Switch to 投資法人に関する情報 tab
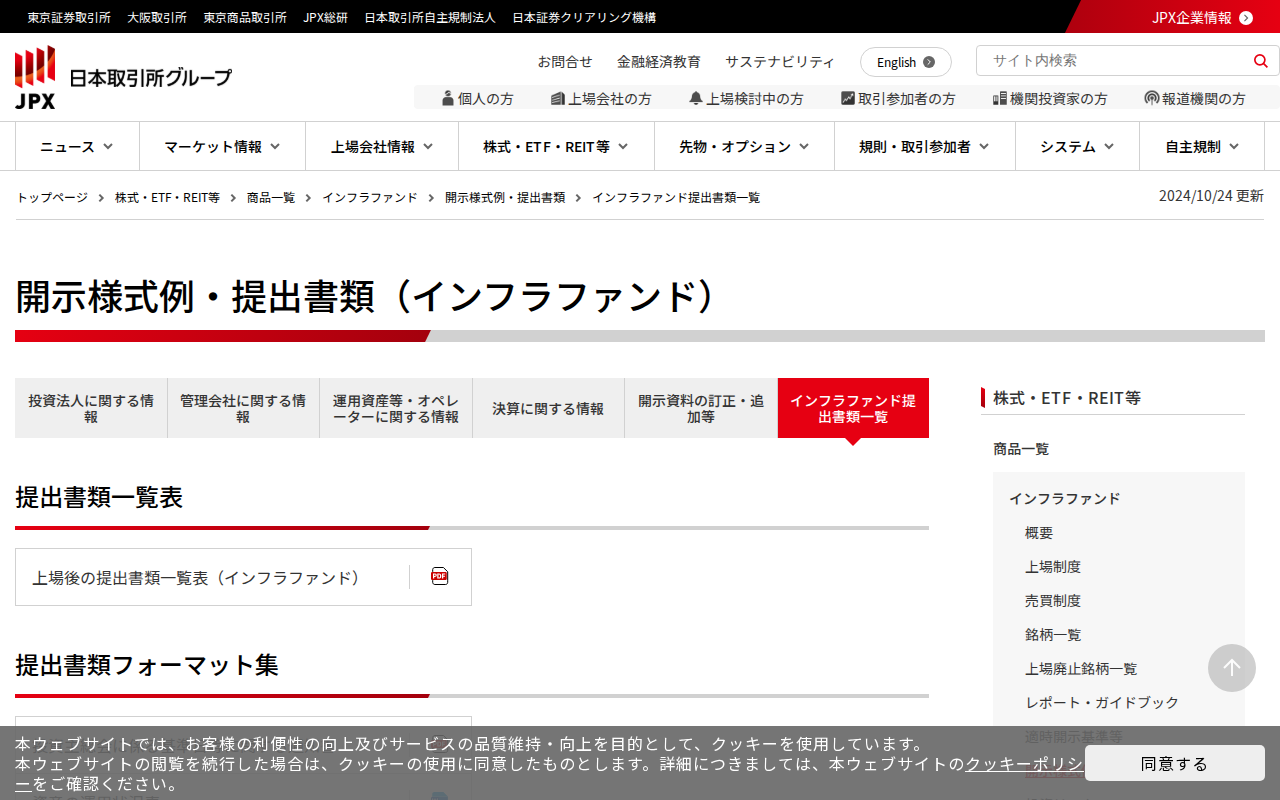The width and height of the screenshot is (1280, 800). (91, 408)
